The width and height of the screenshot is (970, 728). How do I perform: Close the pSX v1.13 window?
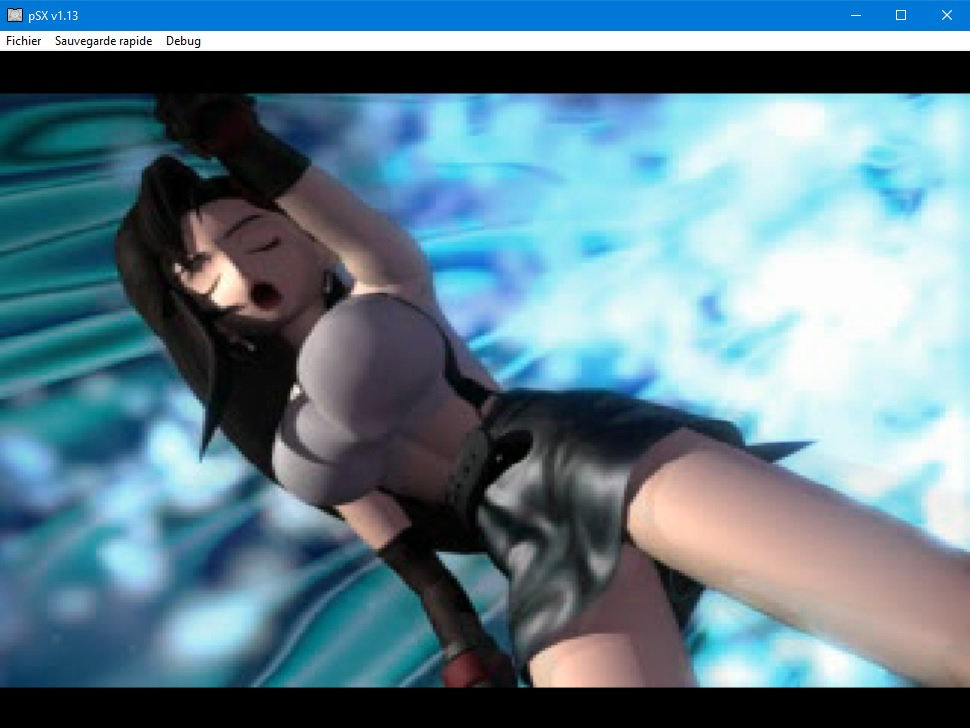[947, 15]
